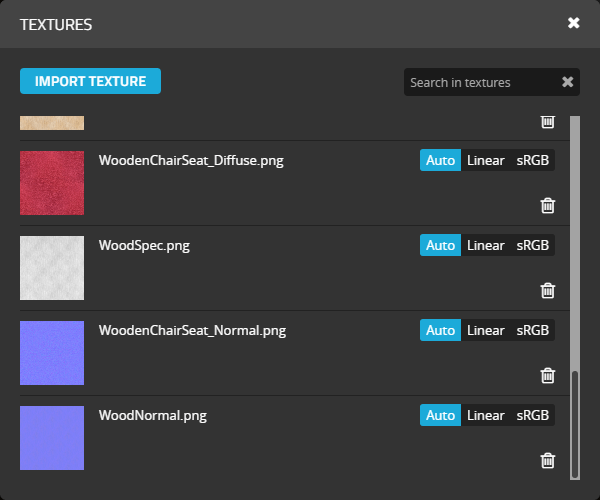Select Auto for WoodNormal.png
This screenshot has height=500, width=600.
coord(440,416)
